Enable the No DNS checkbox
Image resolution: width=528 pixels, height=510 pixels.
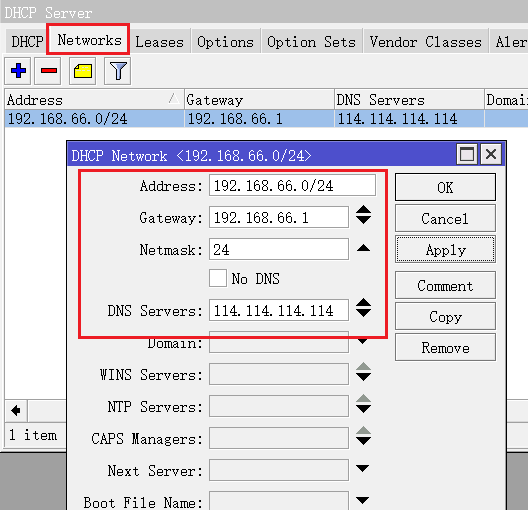click(x=218, y=278)
